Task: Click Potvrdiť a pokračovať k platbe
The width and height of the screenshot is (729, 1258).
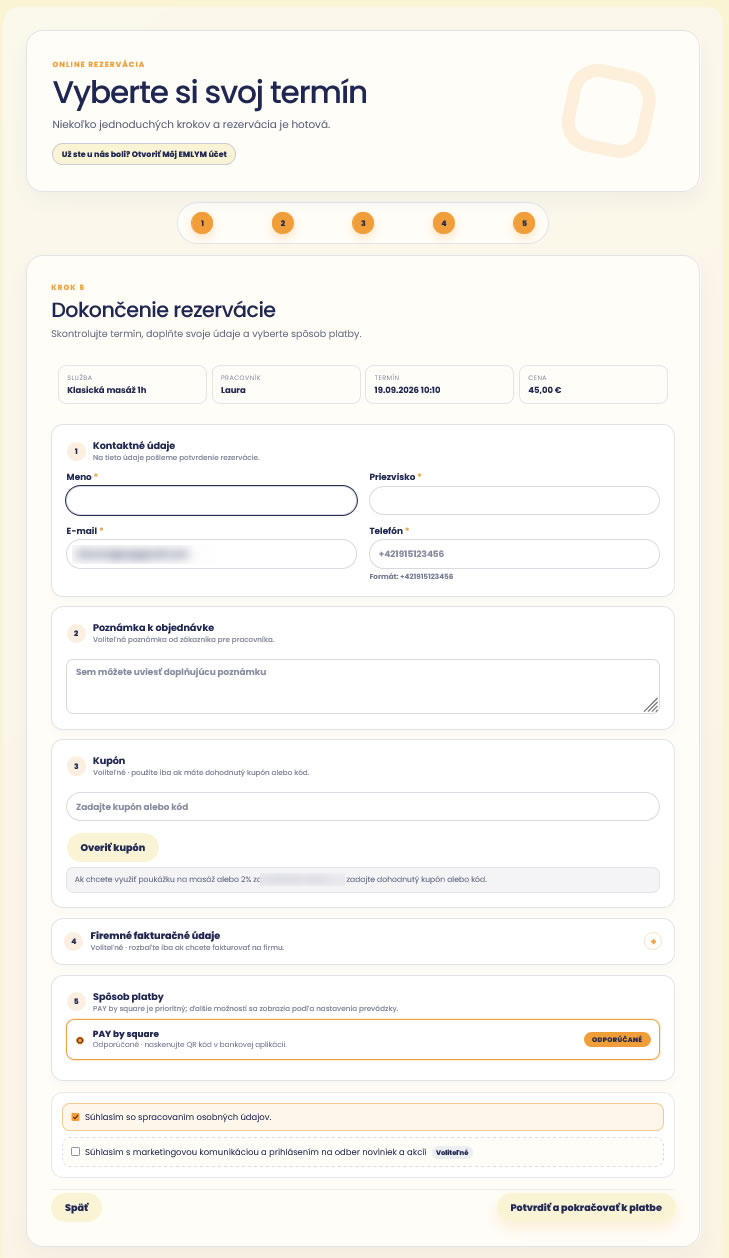Action: 586,1208
